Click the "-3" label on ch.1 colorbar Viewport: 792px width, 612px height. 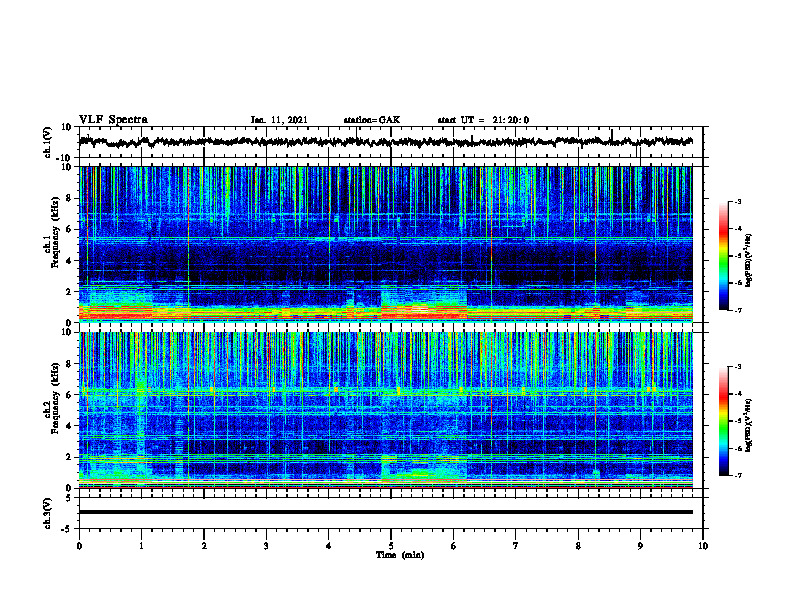click(x=737, y=201)
